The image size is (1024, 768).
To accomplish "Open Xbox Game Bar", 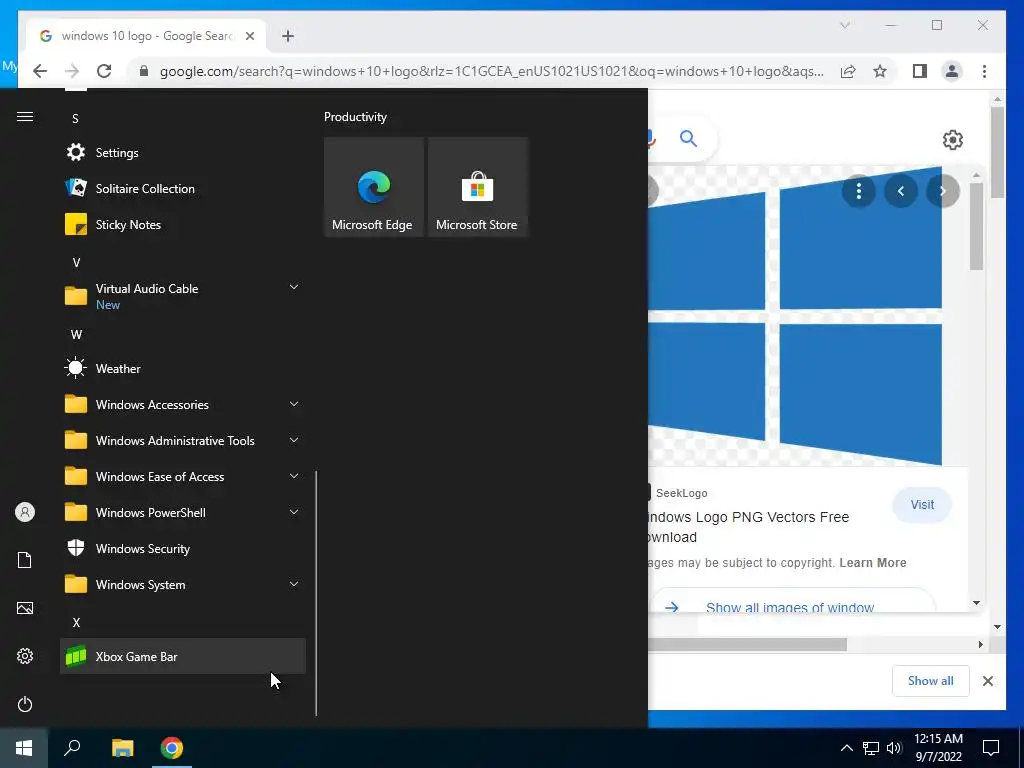I will 183,656.
